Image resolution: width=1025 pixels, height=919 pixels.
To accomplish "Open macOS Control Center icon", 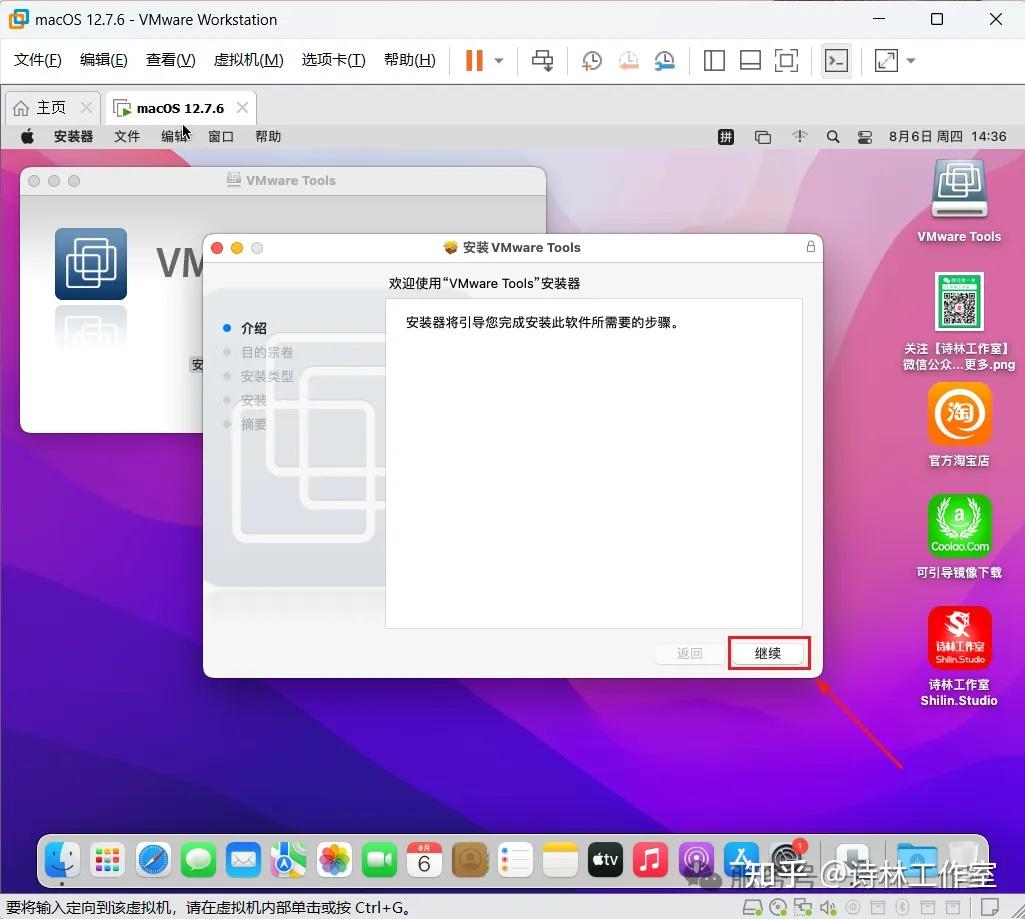I will pyautogui.click(x=865, y=137).
